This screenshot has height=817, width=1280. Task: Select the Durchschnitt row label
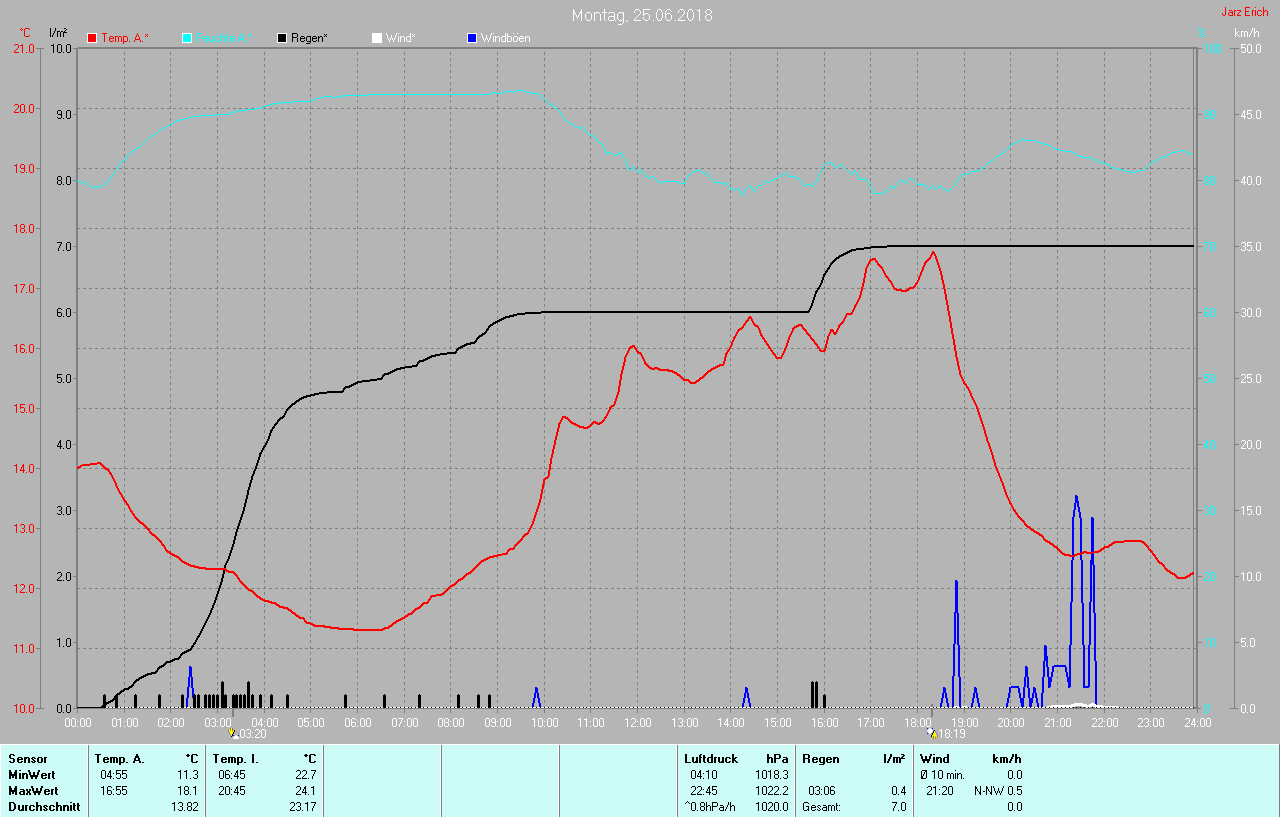tap(43, 807)
